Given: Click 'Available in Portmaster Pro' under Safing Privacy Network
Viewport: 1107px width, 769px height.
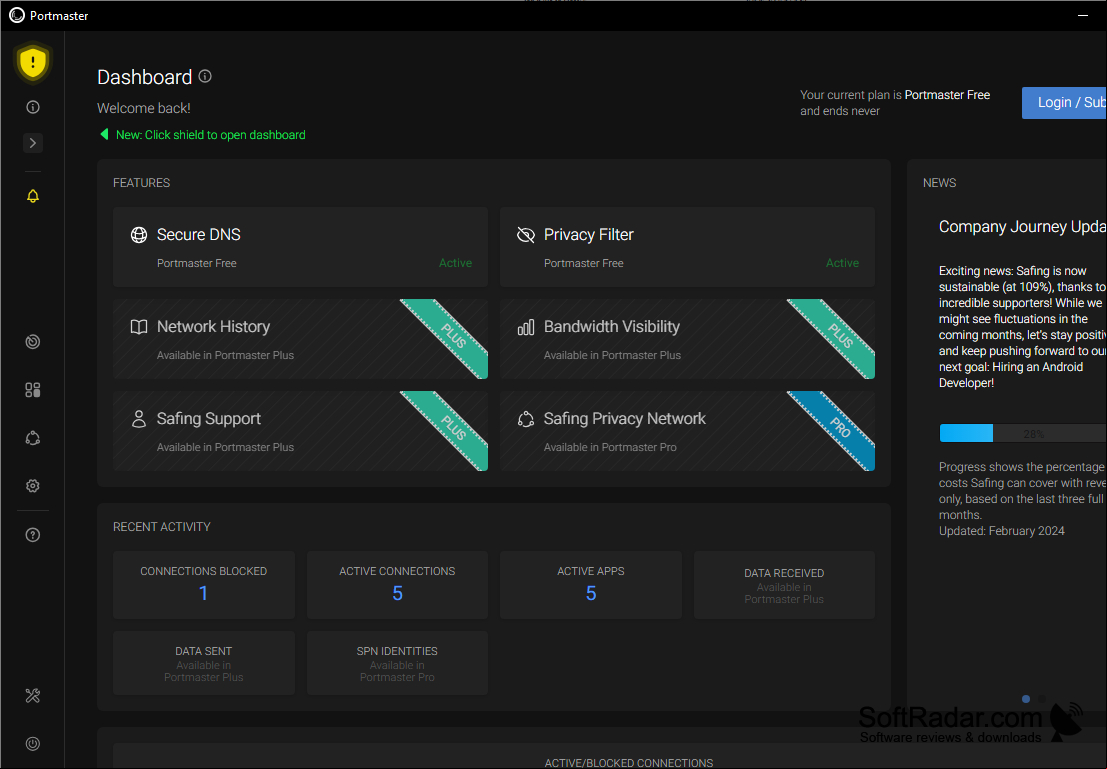Looking at the screenshot, I should (x=610, y=447).
